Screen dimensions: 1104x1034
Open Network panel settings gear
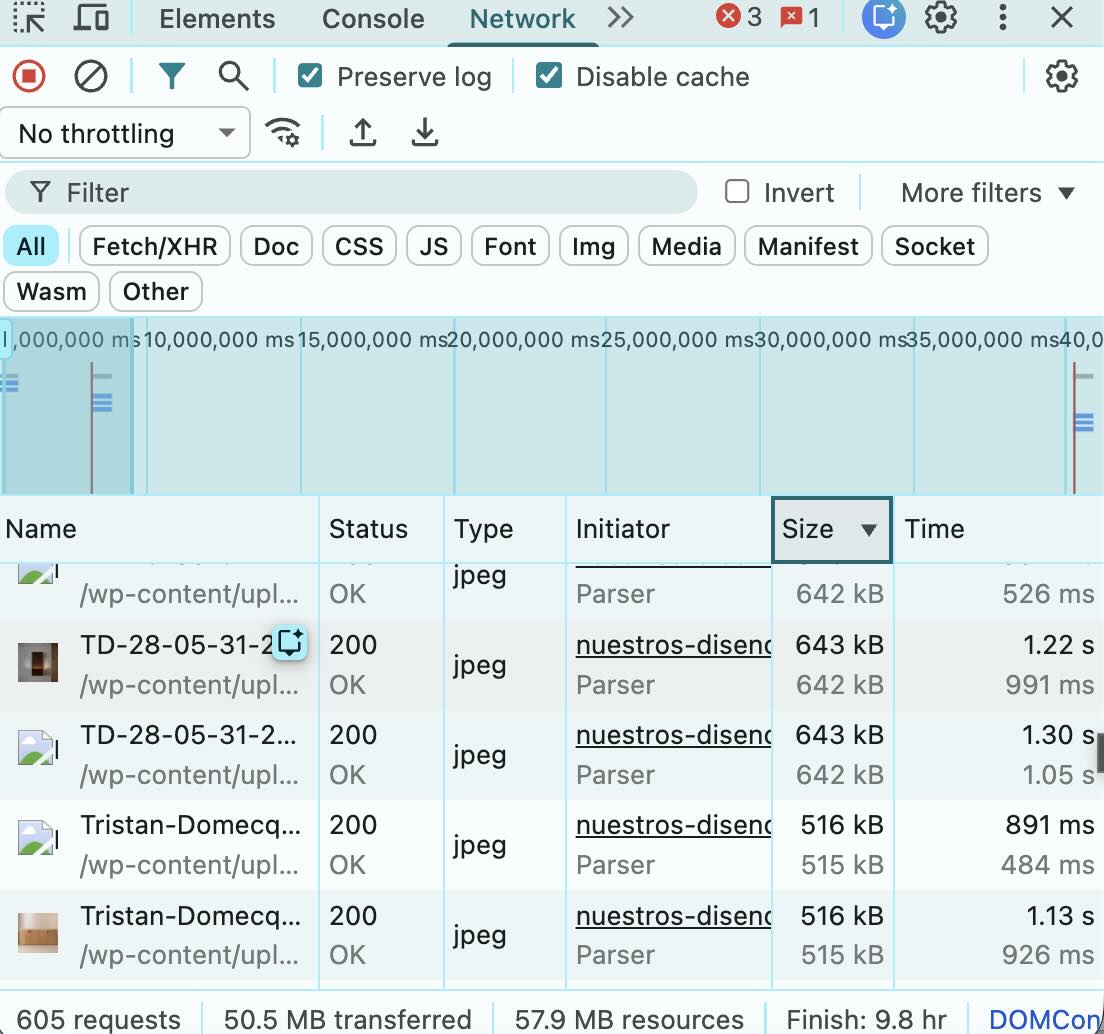1061,76
